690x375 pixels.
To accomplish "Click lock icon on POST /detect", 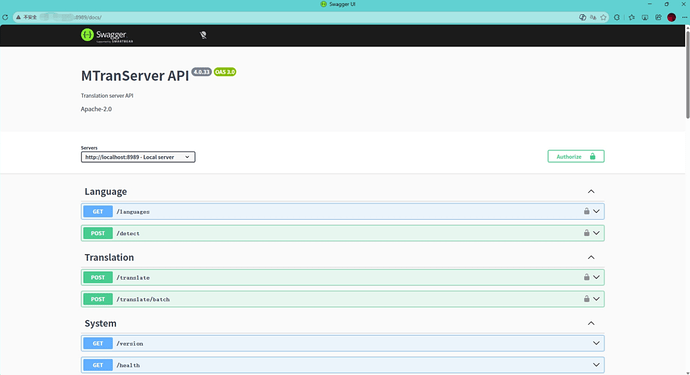I will (x=587, y=233).
